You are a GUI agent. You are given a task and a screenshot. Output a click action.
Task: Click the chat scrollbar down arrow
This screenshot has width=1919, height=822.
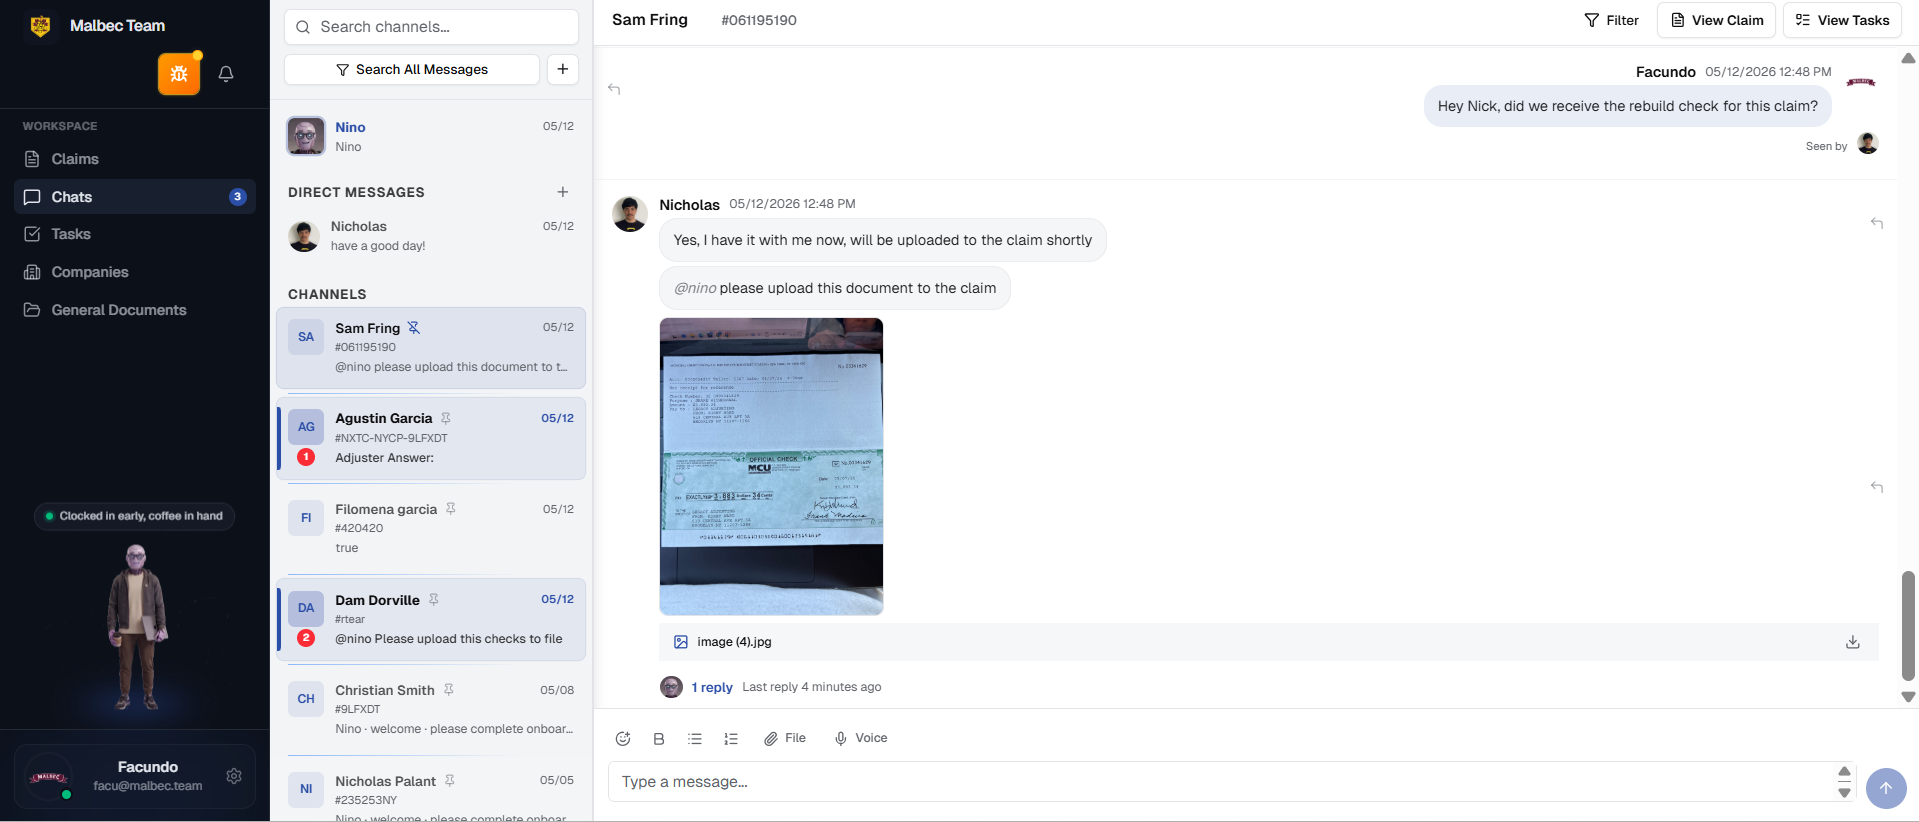[x=1908, y=697]
